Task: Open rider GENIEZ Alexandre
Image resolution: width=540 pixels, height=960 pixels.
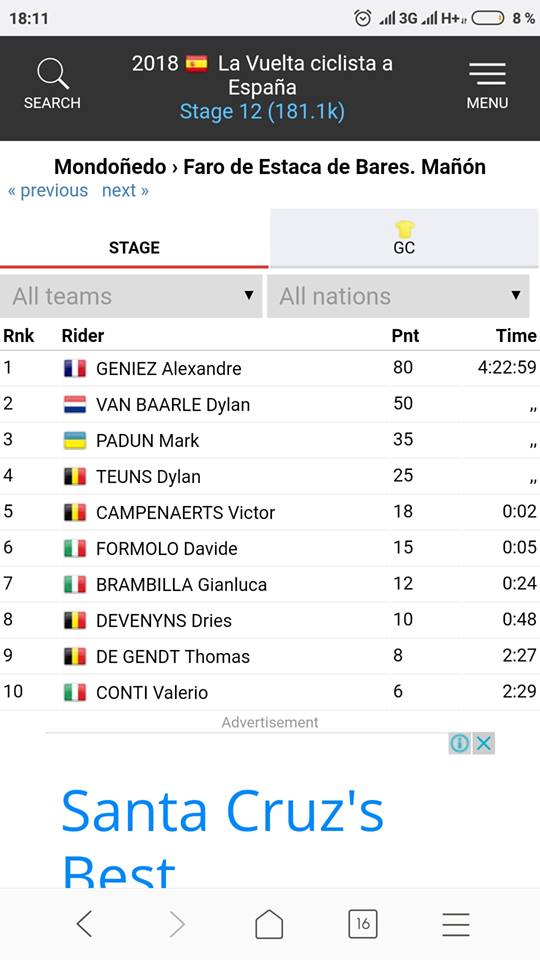Action: click(168, 369)
